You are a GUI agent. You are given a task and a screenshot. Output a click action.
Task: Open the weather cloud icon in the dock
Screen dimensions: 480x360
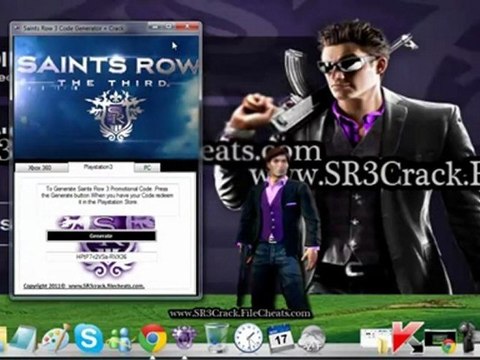pyautogui.click(x=312, y=339)
